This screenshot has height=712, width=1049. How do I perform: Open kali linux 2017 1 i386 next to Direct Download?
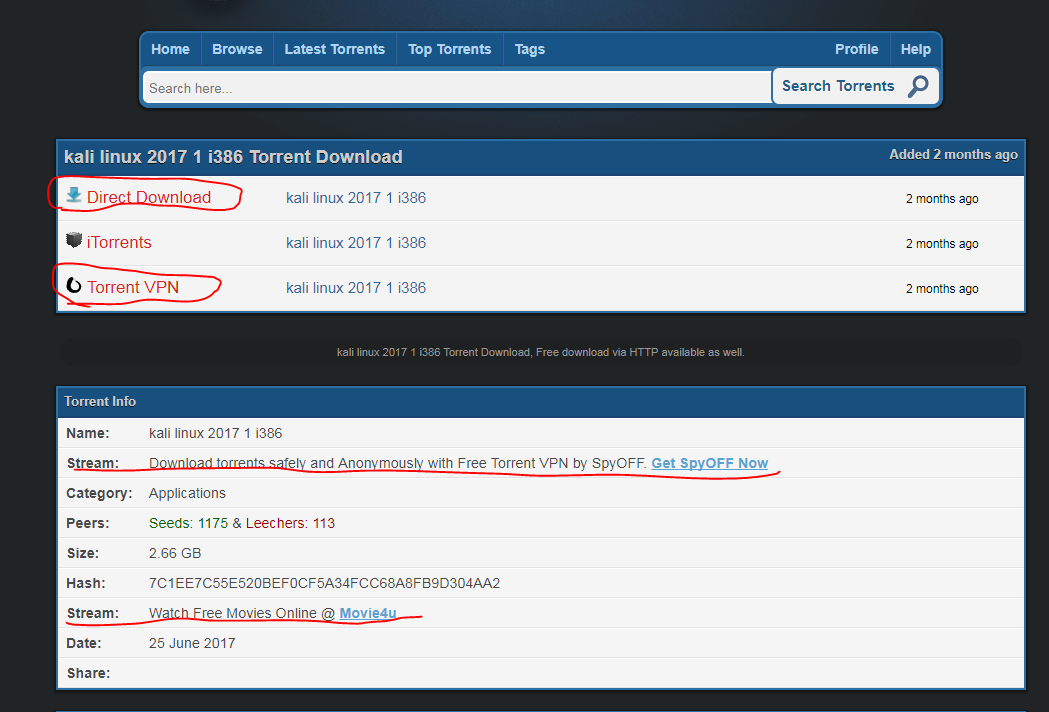(356, 197)
